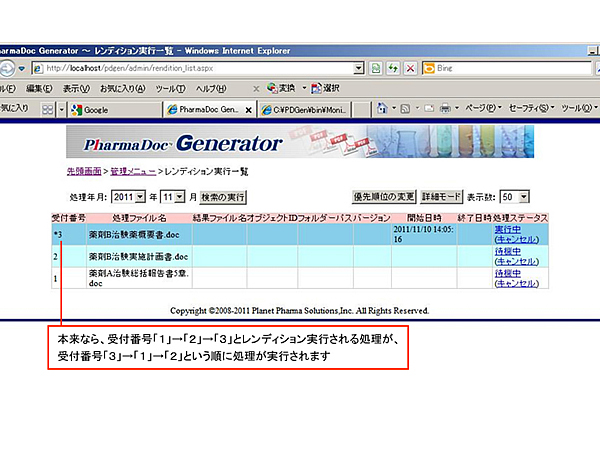This screenshot has height=450, width=600.
Task: Open the year 2011 dropdown
Action: [140, 197]
